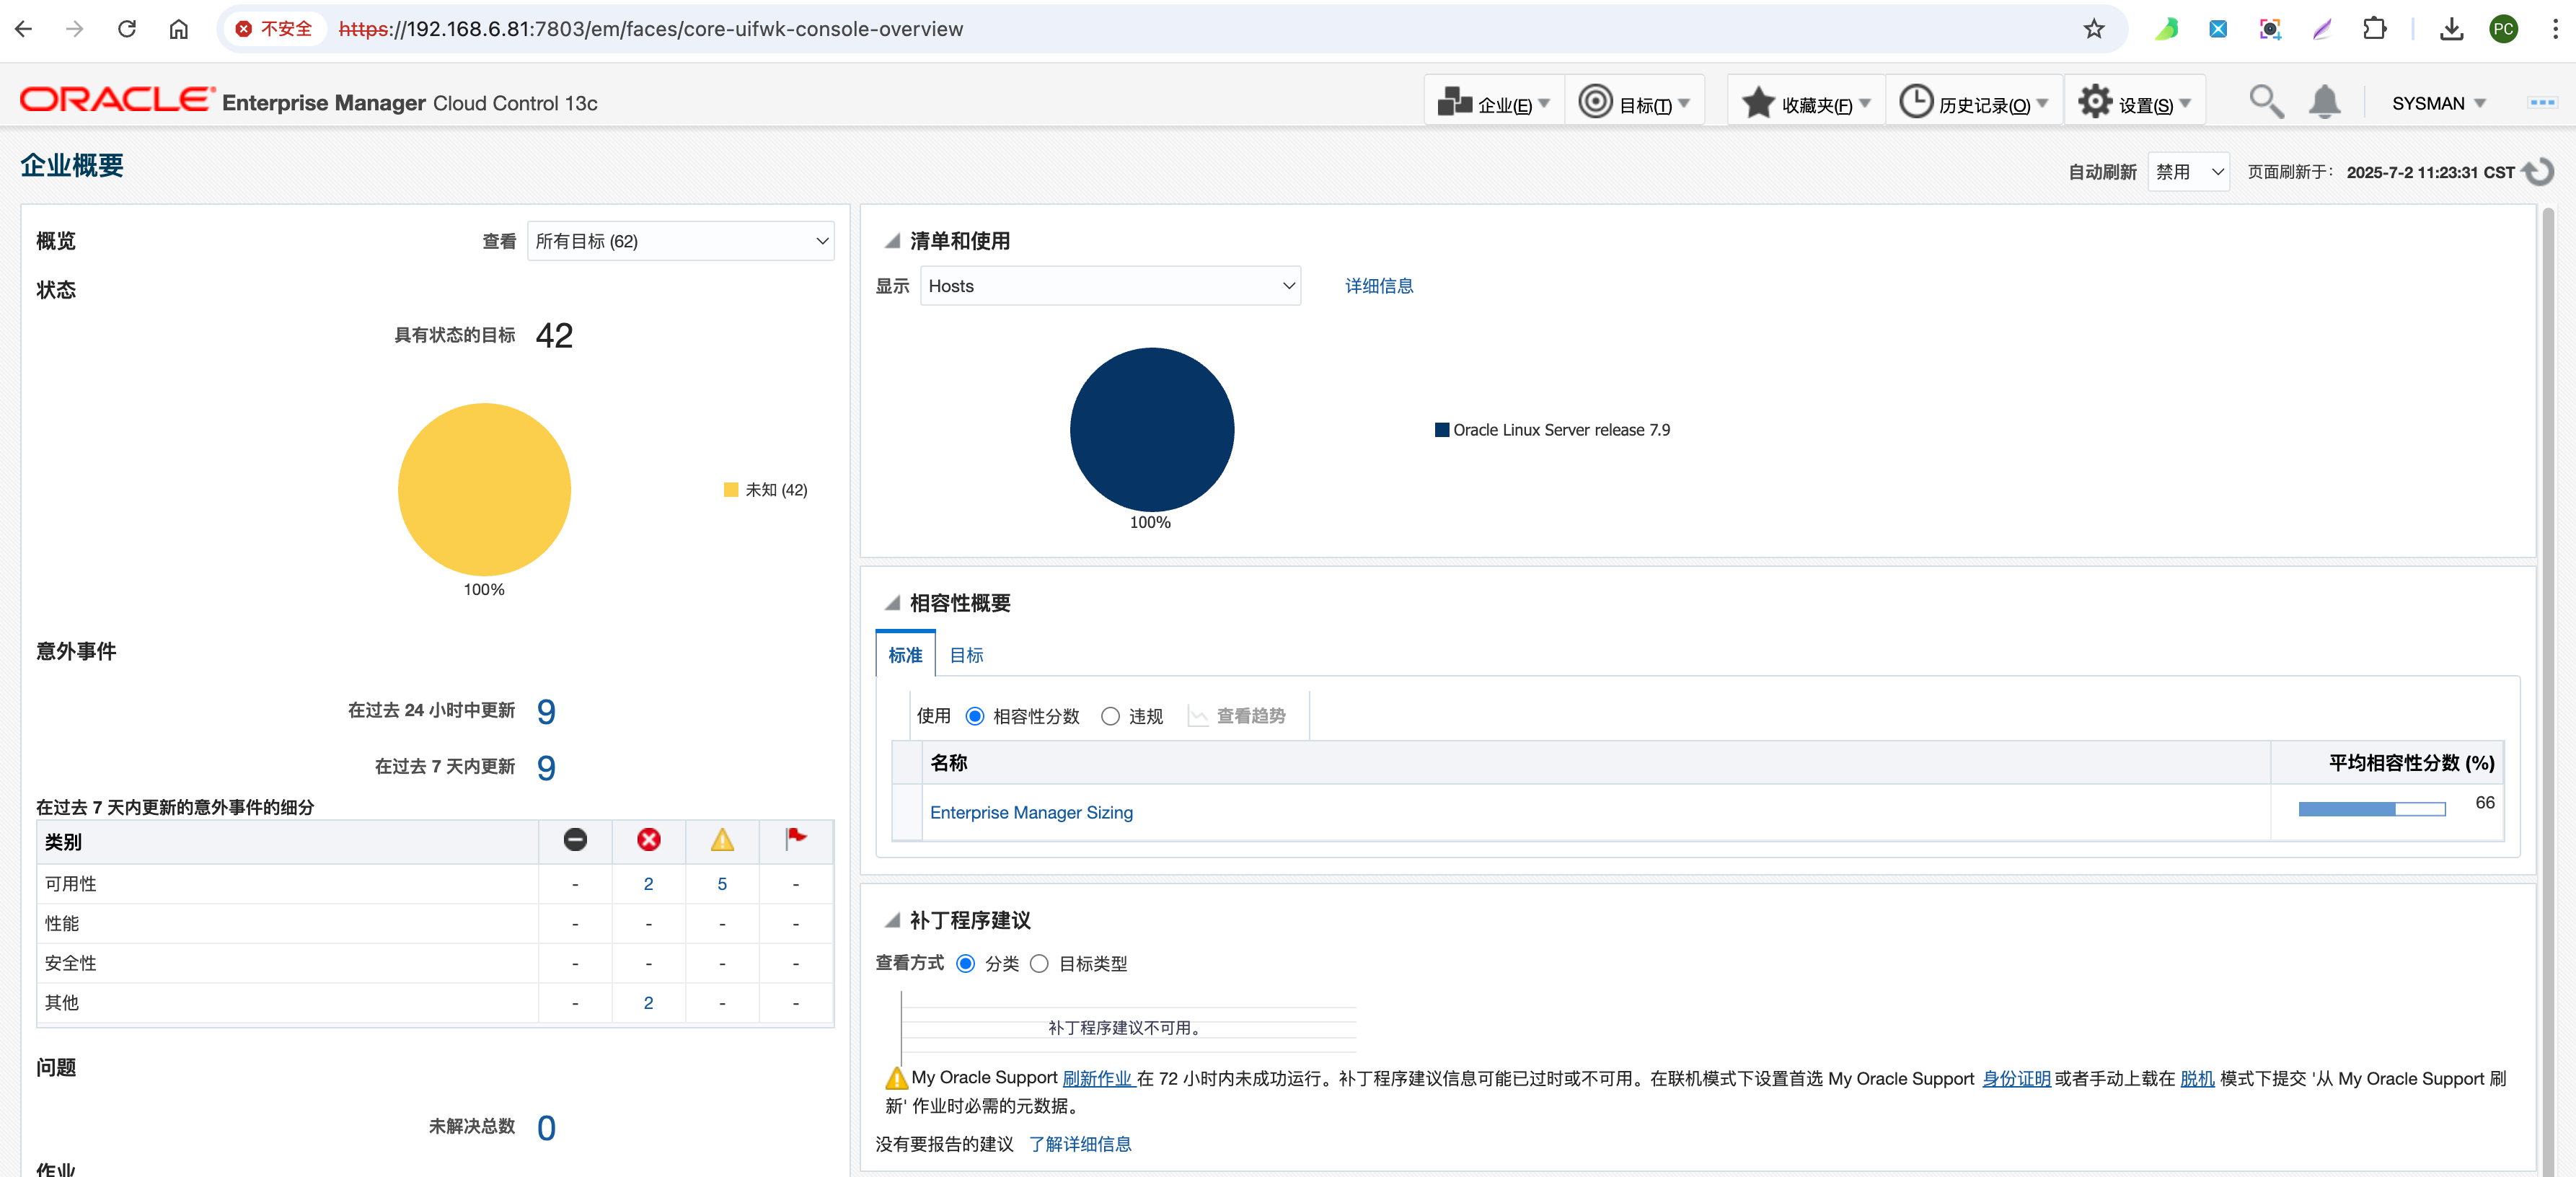Screen dimensions: 2576x1177
Task: Click the yellow 未知 (42) legend swatch
Action: coord(731,490)
